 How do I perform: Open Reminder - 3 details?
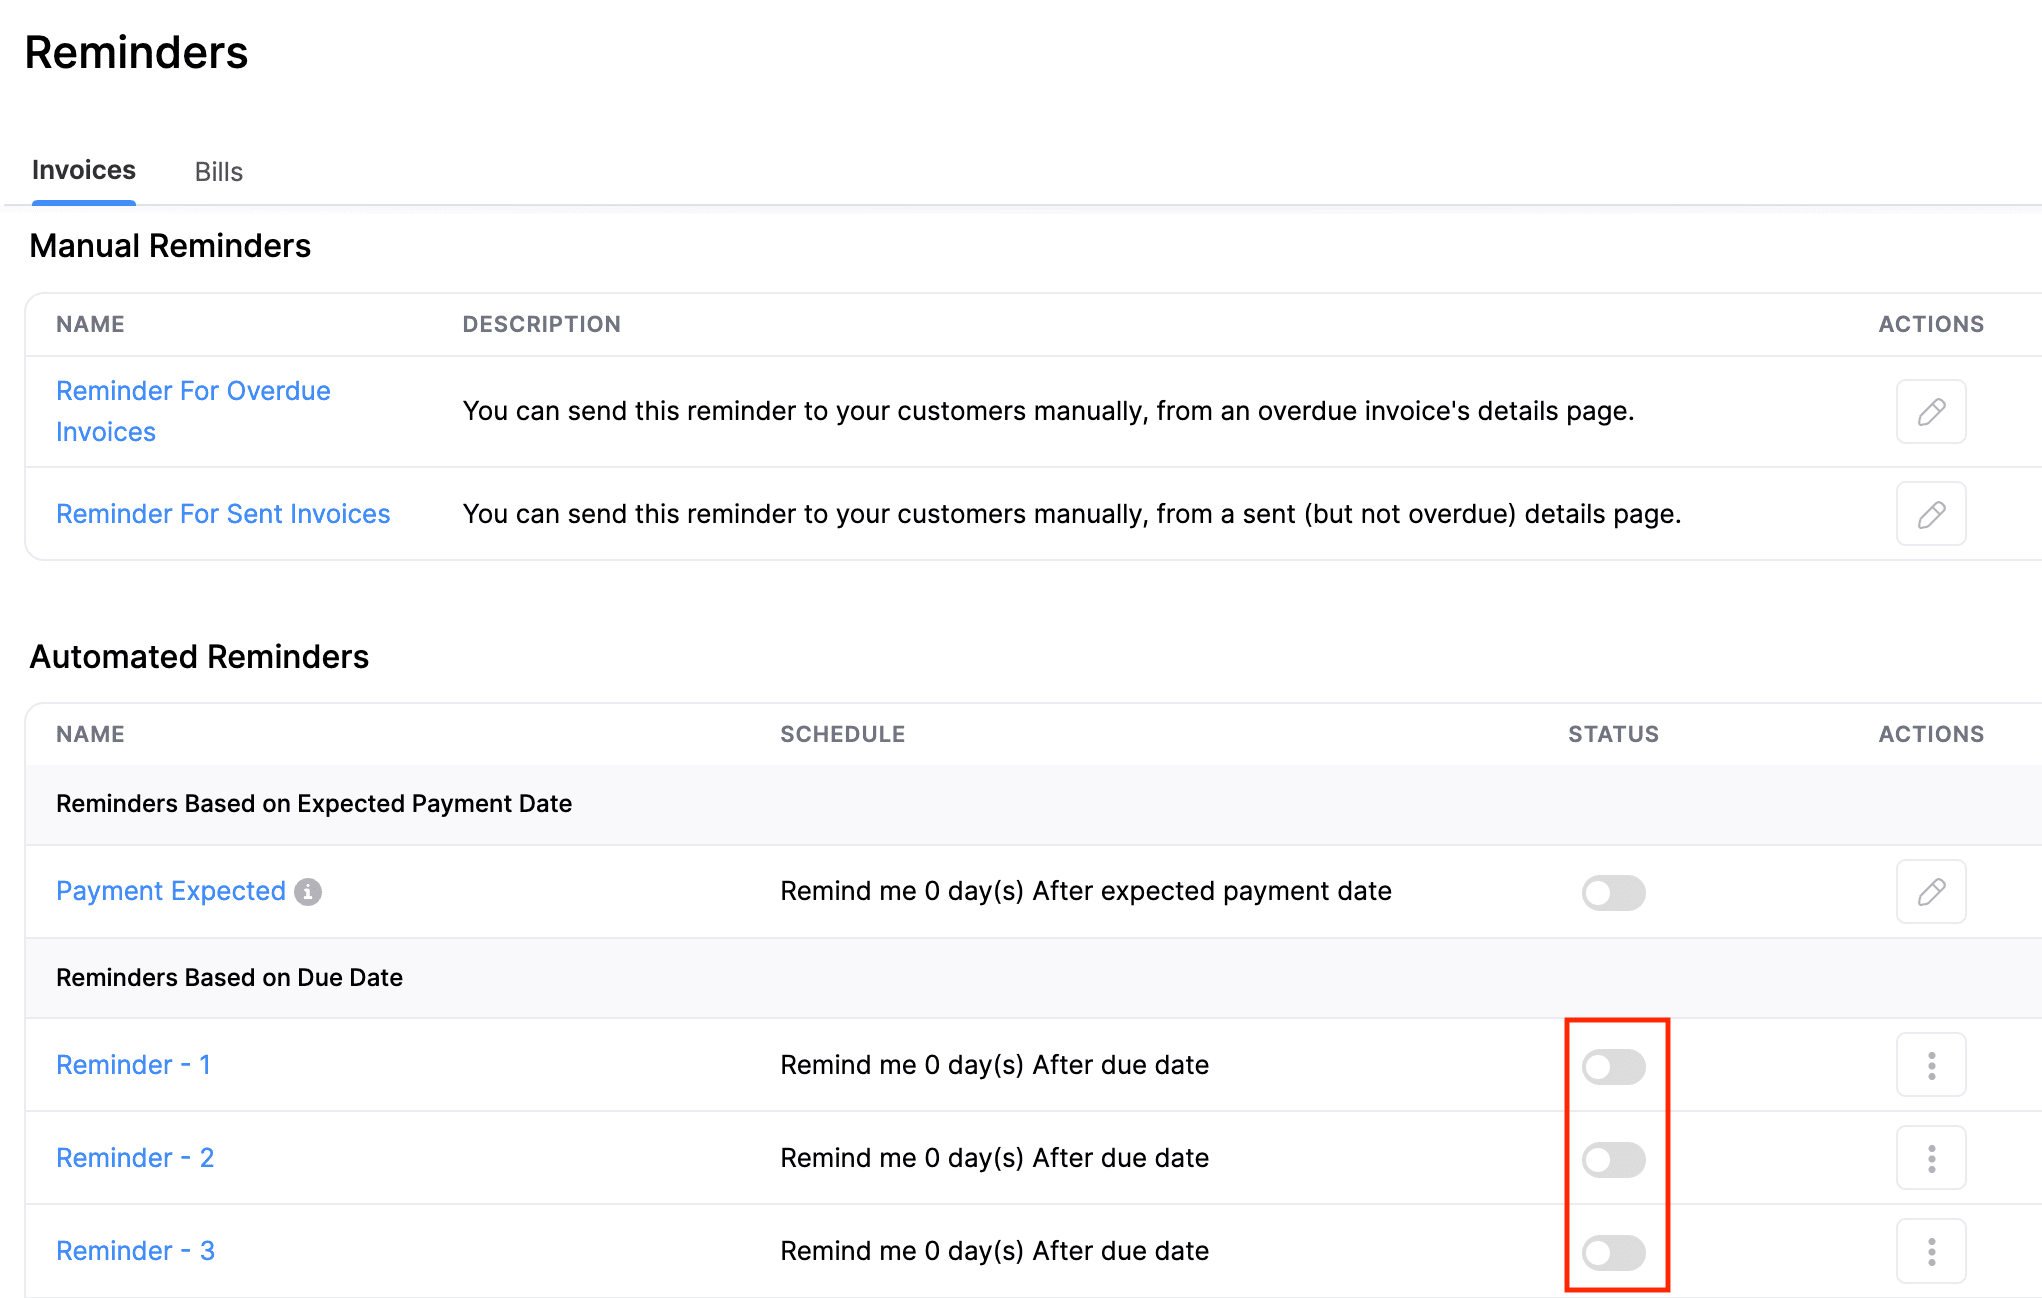tap(134, 1250)
